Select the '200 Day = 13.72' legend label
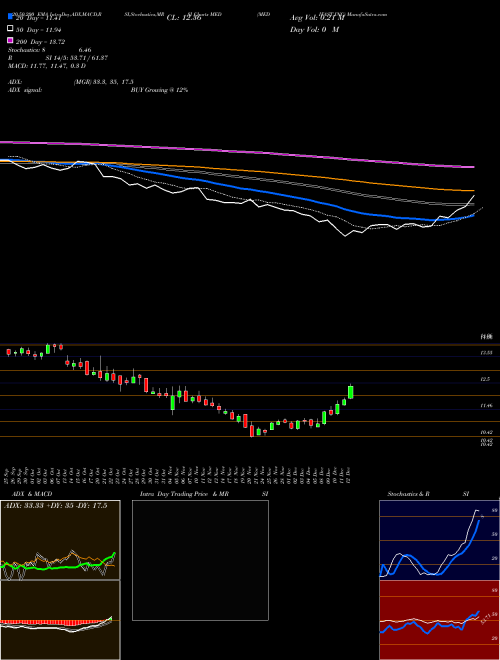The image size is (500, 660). (41, 42)
